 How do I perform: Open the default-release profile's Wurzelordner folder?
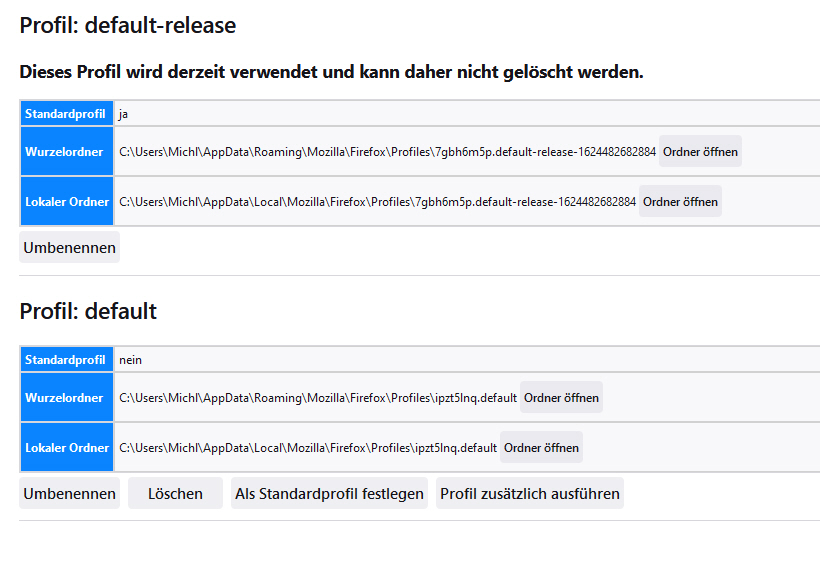tap(700, 152)
